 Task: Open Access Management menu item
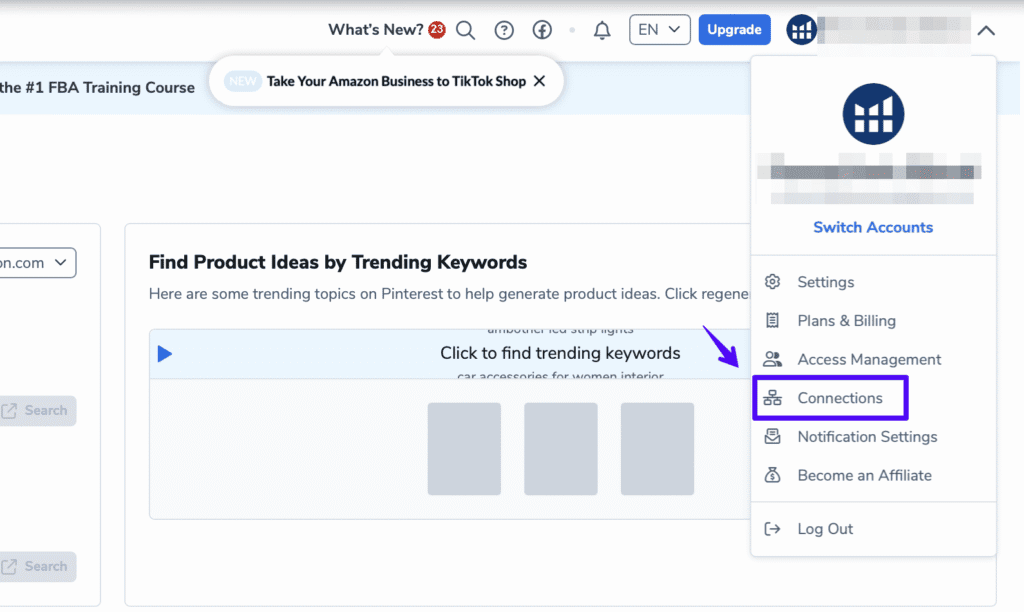pos(868,359)
